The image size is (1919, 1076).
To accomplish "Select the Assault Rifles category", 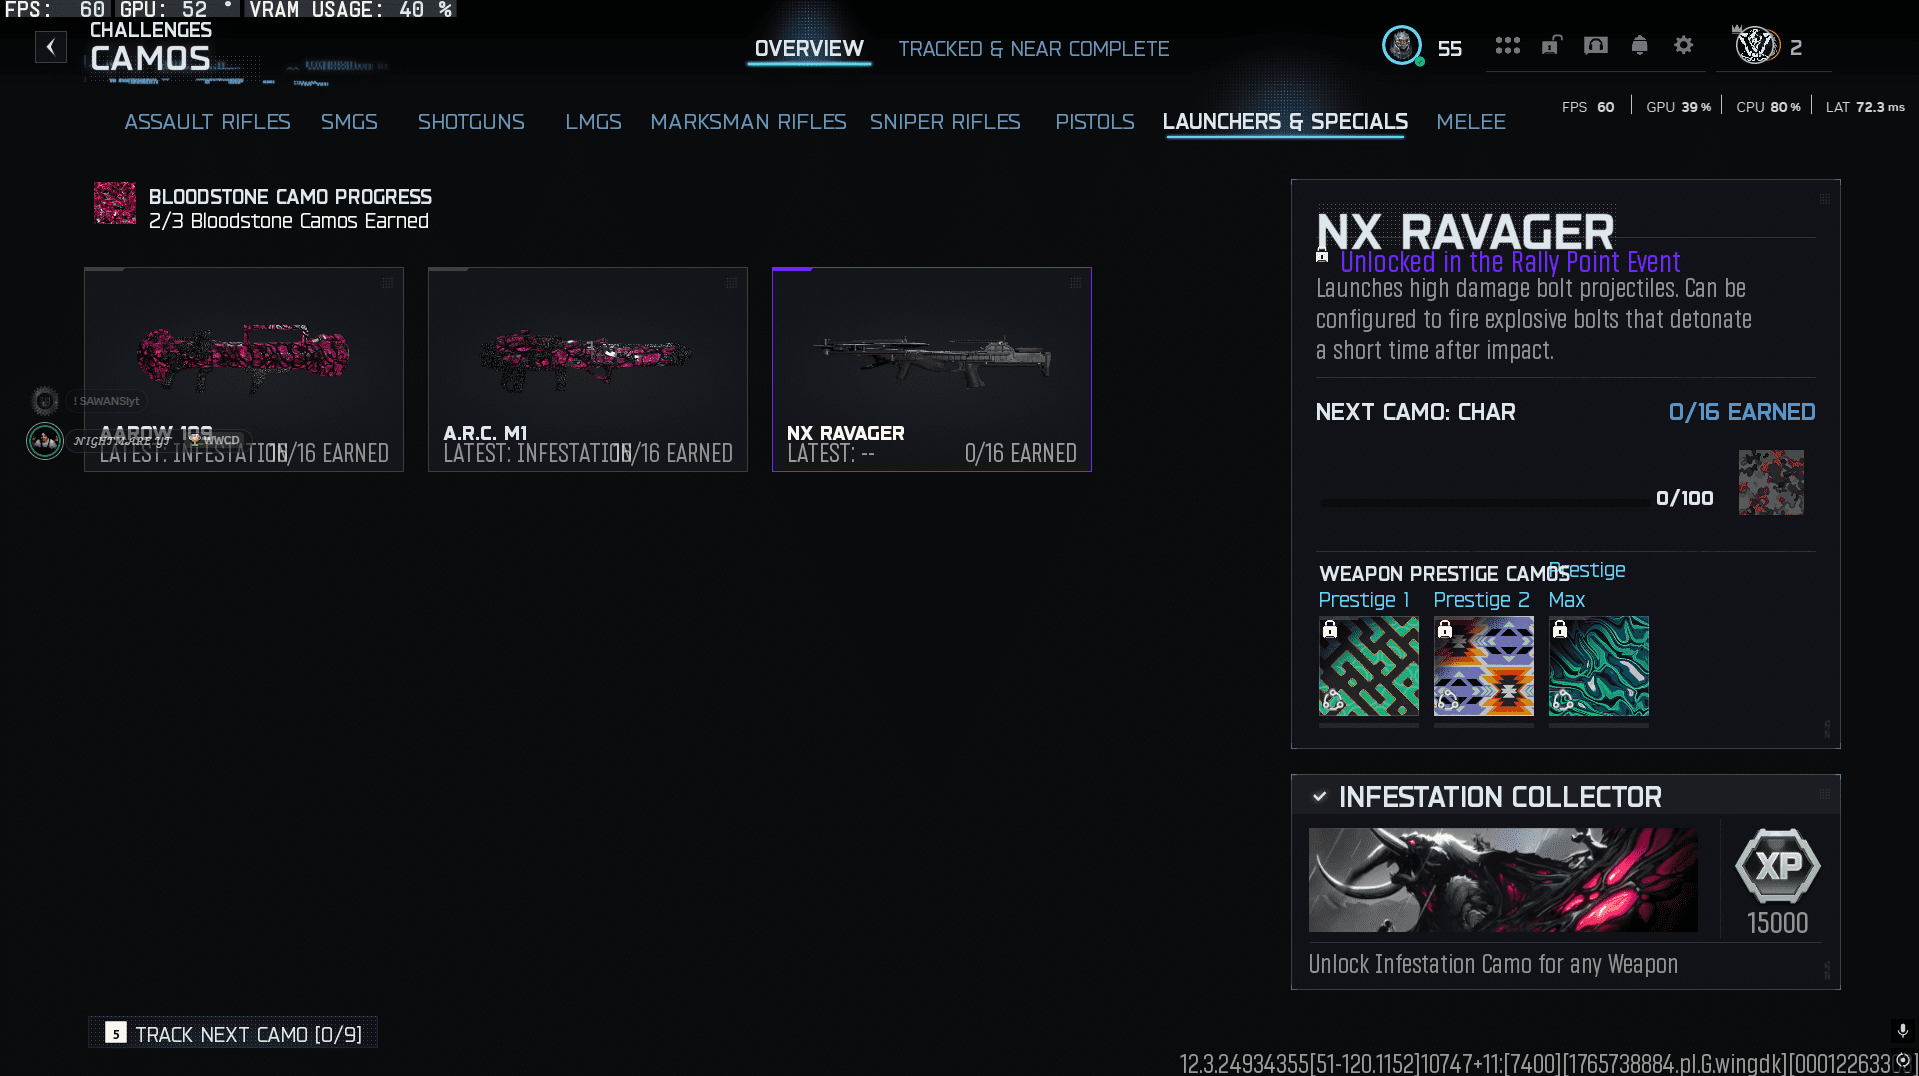I will [207, 122].
